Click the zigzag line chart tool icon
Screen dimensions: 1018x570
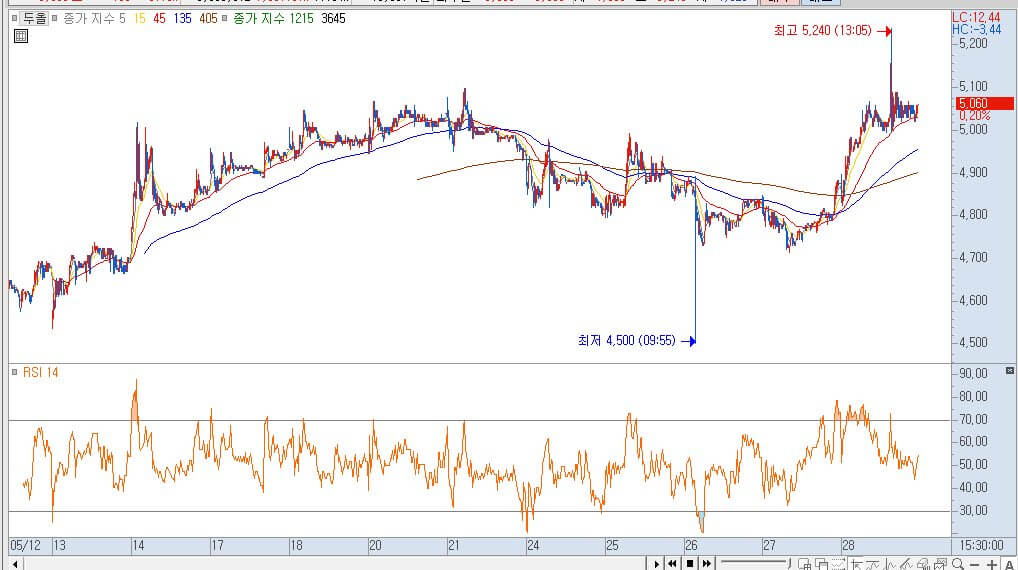click(x=890, y=564)
